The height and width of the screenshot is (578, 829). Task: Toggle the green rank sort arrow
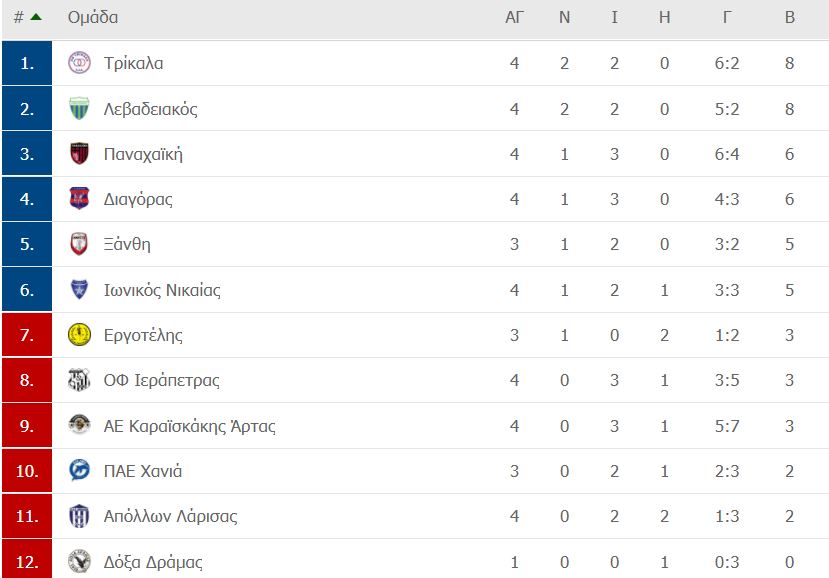click(36, 17)
